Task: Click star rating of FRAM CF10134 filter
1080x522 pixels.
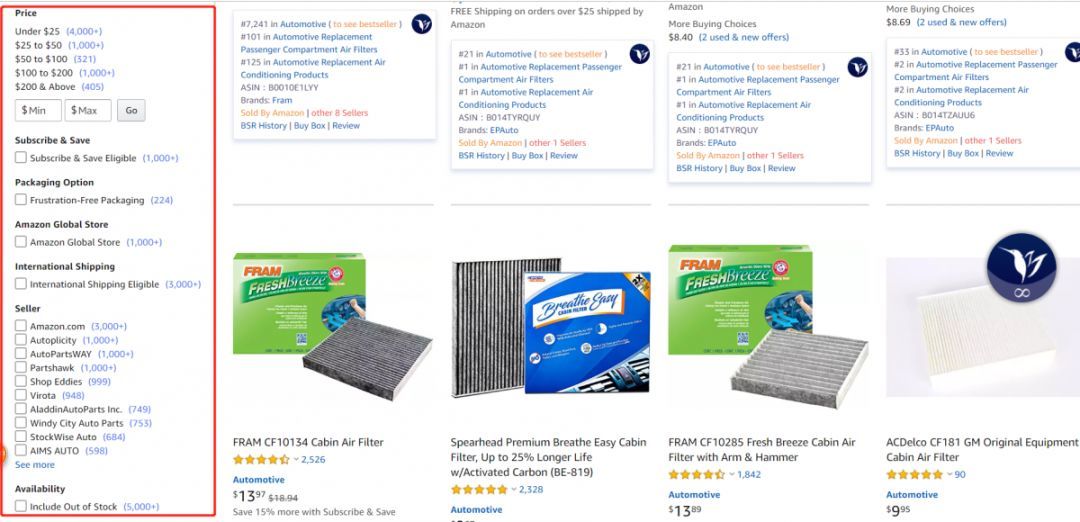Action: click(x=262, y=459)
